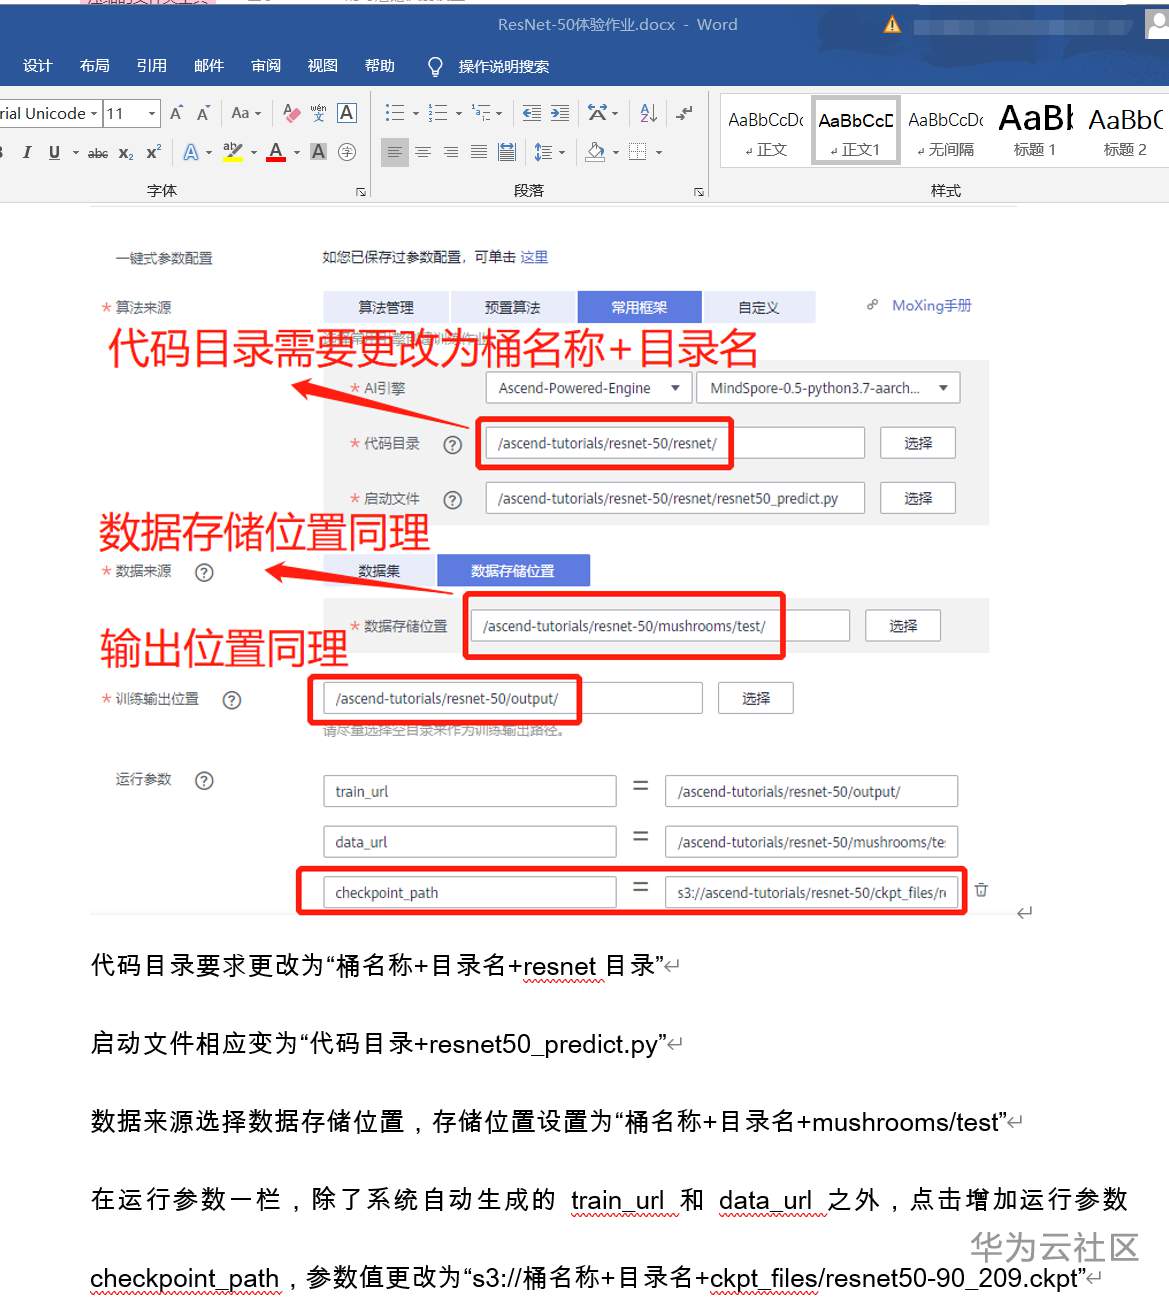Sort text using A-Z sort icon

[648, 113]
